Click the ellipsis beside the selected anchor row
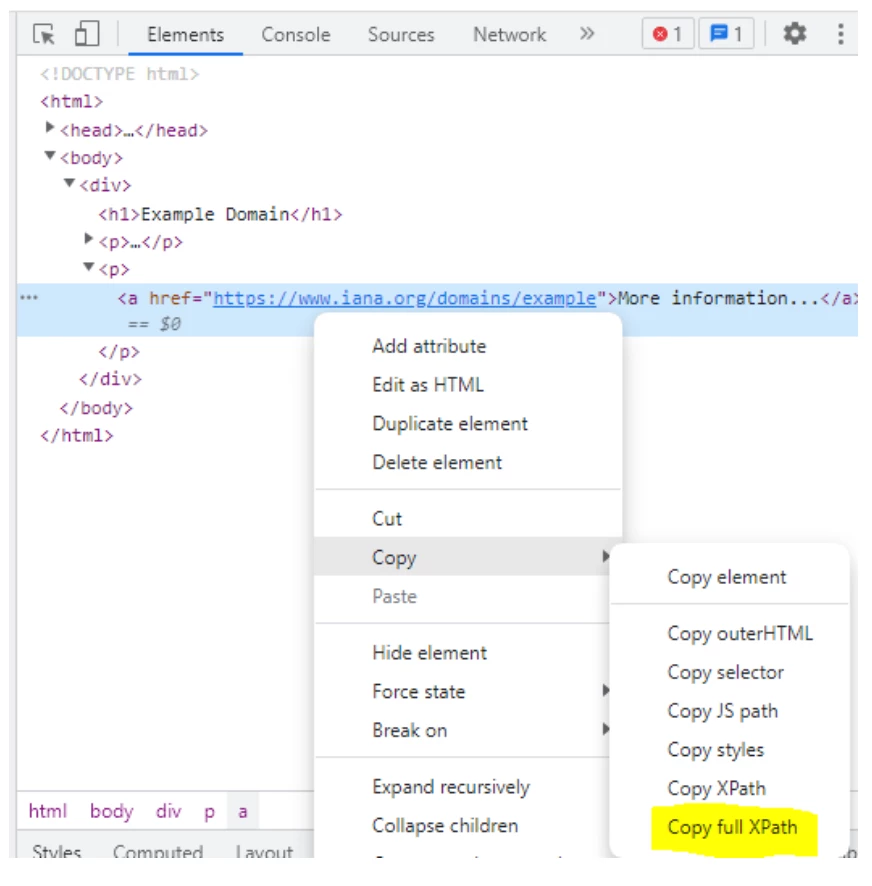872x886 pixels. pyautogui.click(x=29, y=298)
